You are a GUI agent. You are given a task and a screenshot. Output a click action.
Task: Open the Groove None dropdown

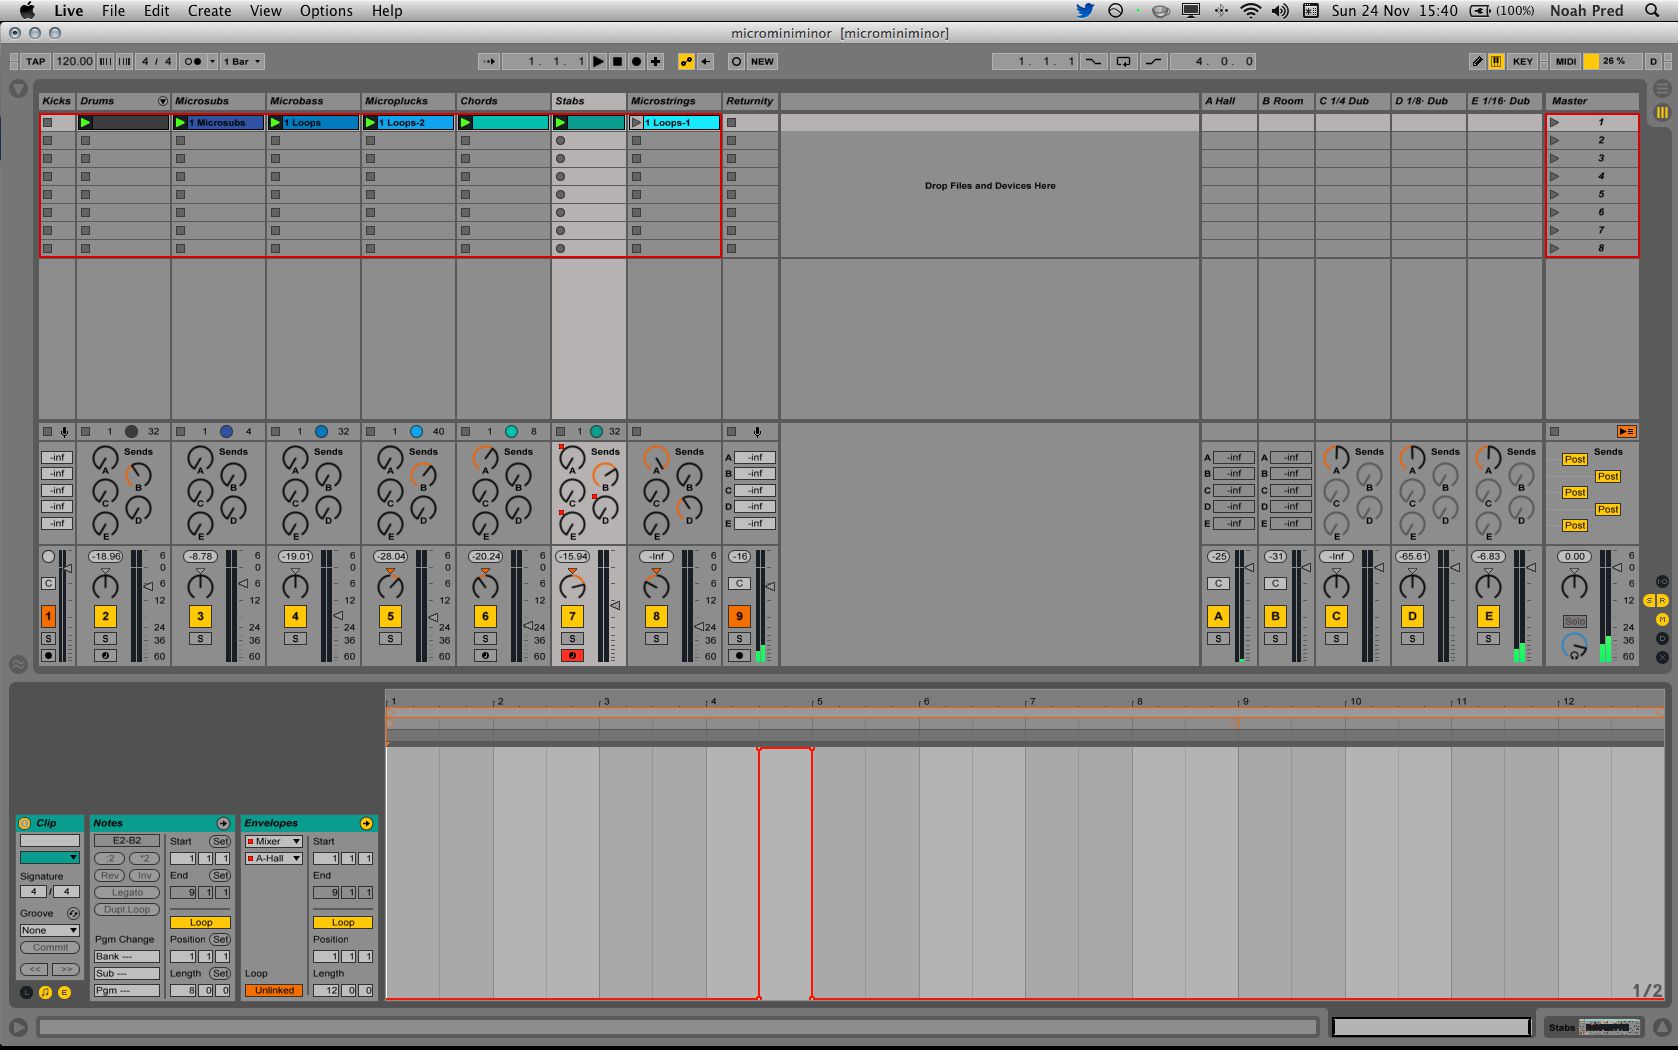50,930
